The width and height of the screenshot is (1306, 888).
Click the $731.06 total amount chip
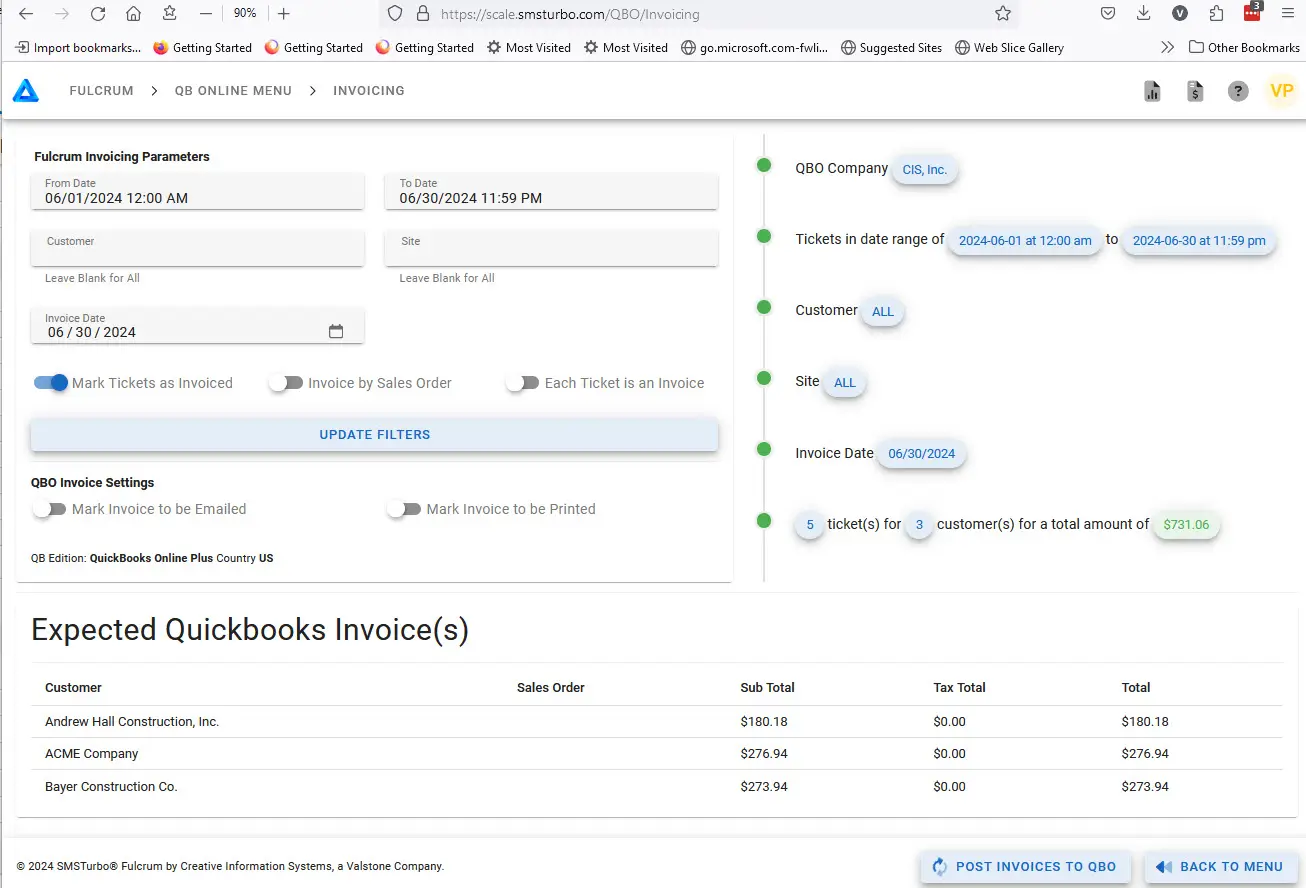(1186, 525)
